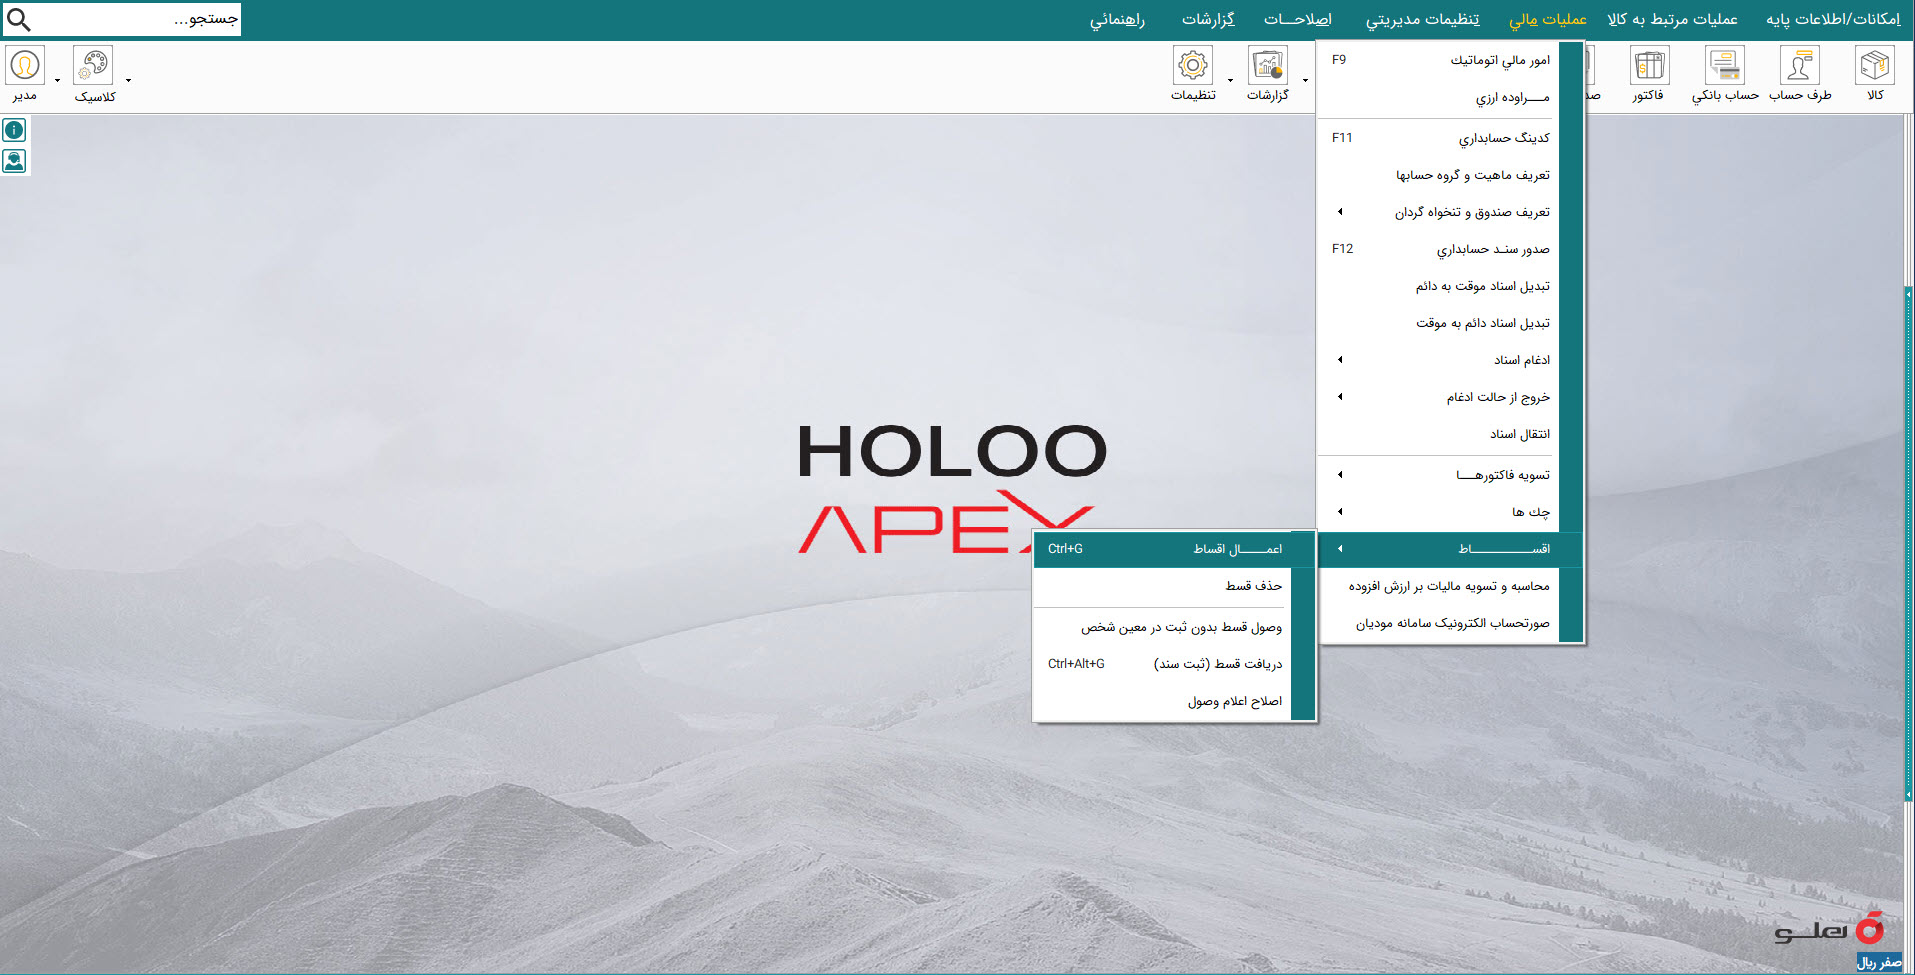1915x975 pixels.
Task: Open the اصلاحات menu
Action: click(x=1297, y=19)
